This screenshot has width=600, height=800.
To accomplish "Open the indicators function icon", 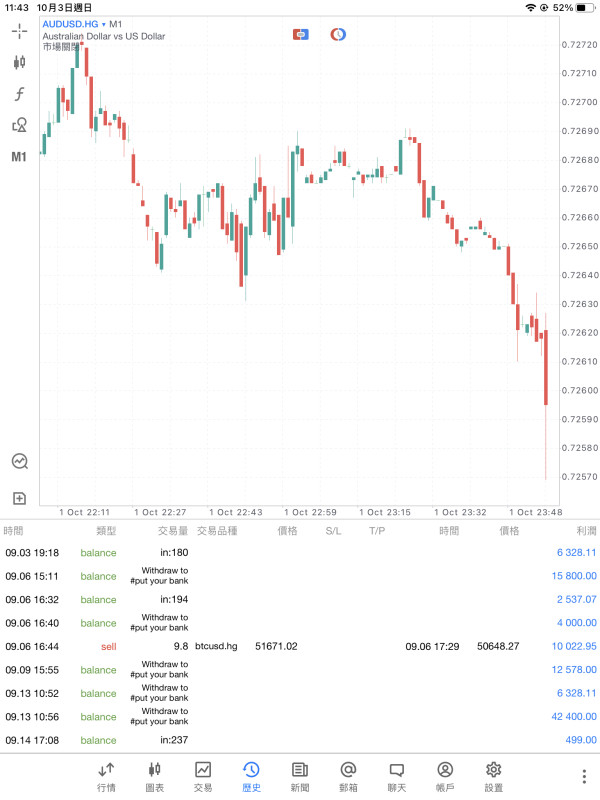I will [x=19, y=93].
